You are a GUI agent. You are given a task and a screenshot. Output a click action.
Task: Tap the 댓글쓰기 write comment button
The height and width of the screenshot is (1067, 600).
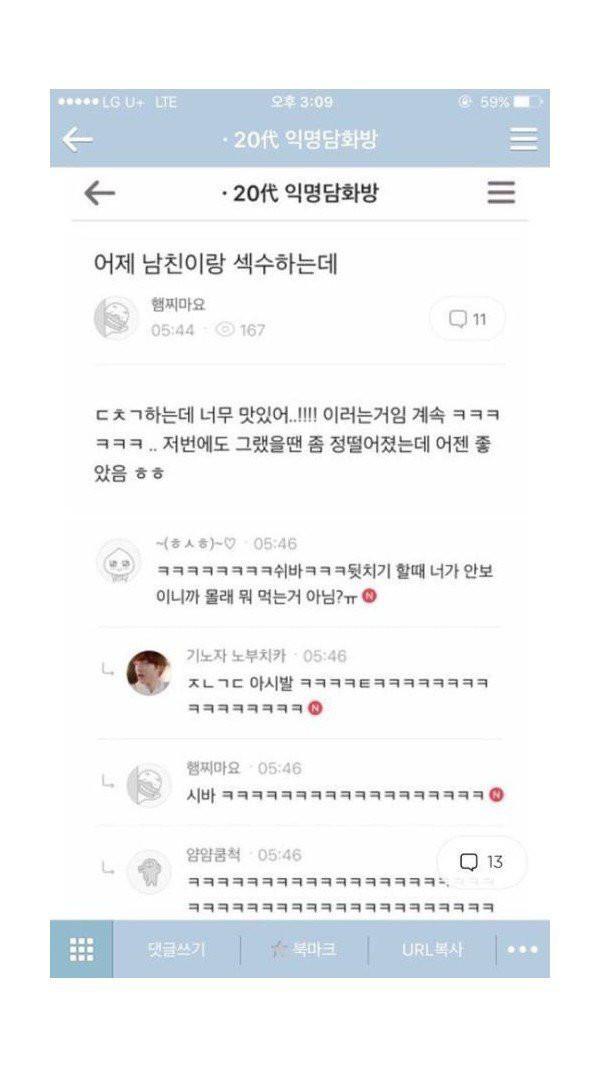click(176, 949)
